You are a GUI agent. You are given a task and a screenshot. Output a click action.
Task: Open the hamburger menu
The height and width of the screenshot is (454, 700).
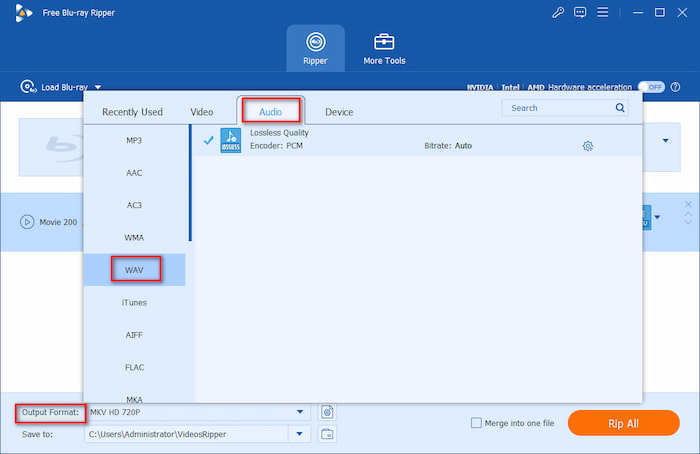603,12
